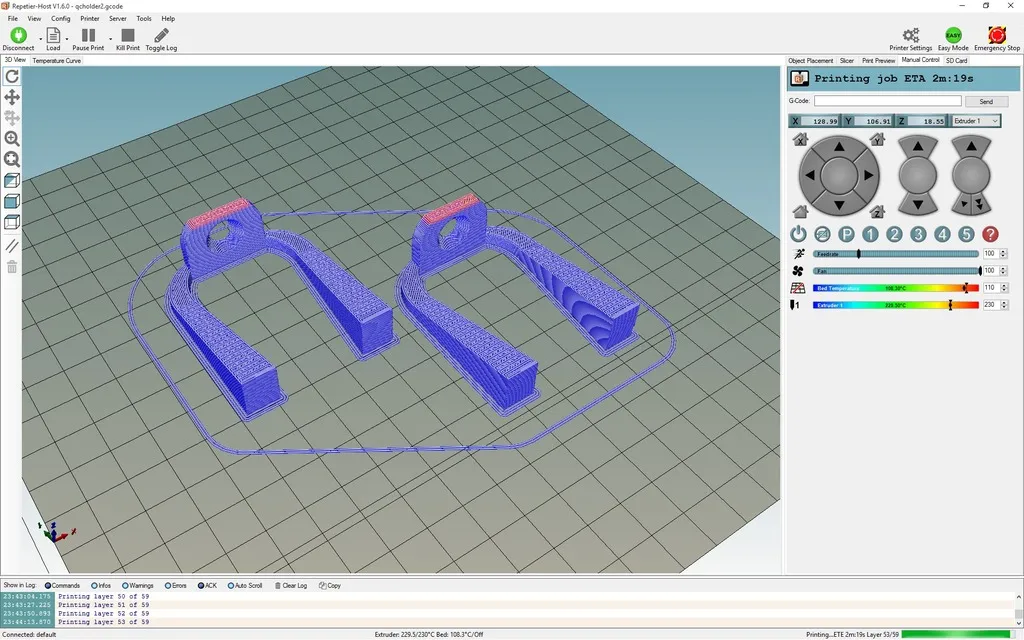Pause the print from the toolbar
This screenshot has height=640, width=1024.
coord(88,38)
